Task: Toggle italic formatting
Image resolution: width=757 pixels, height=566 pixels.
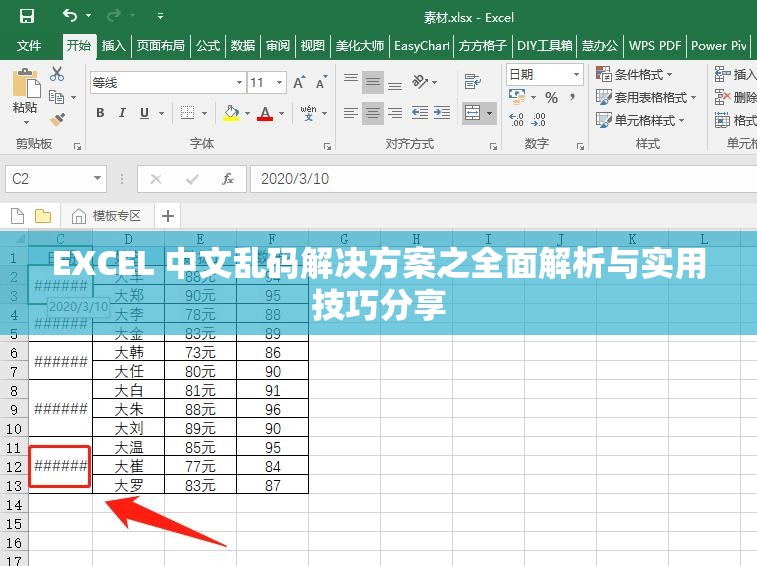Action: (122, 113)
